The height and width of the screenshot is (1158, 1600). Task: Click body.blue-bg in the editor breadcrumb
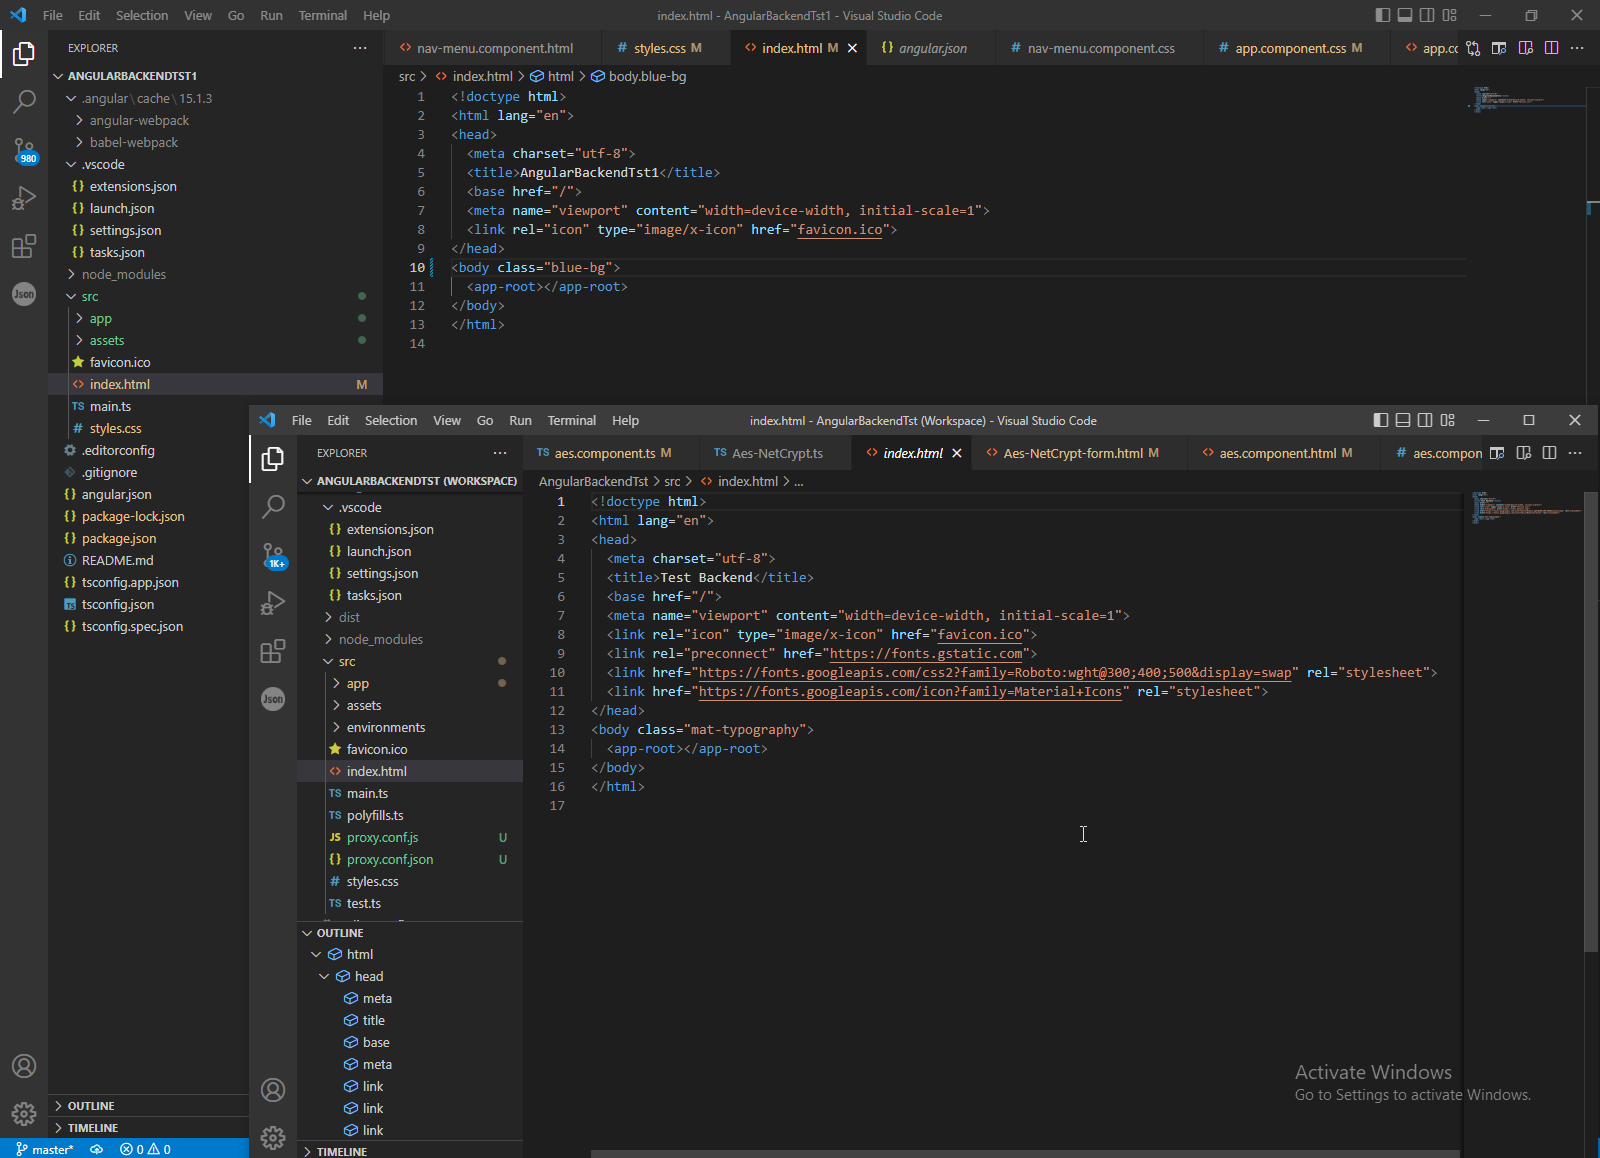646,76
